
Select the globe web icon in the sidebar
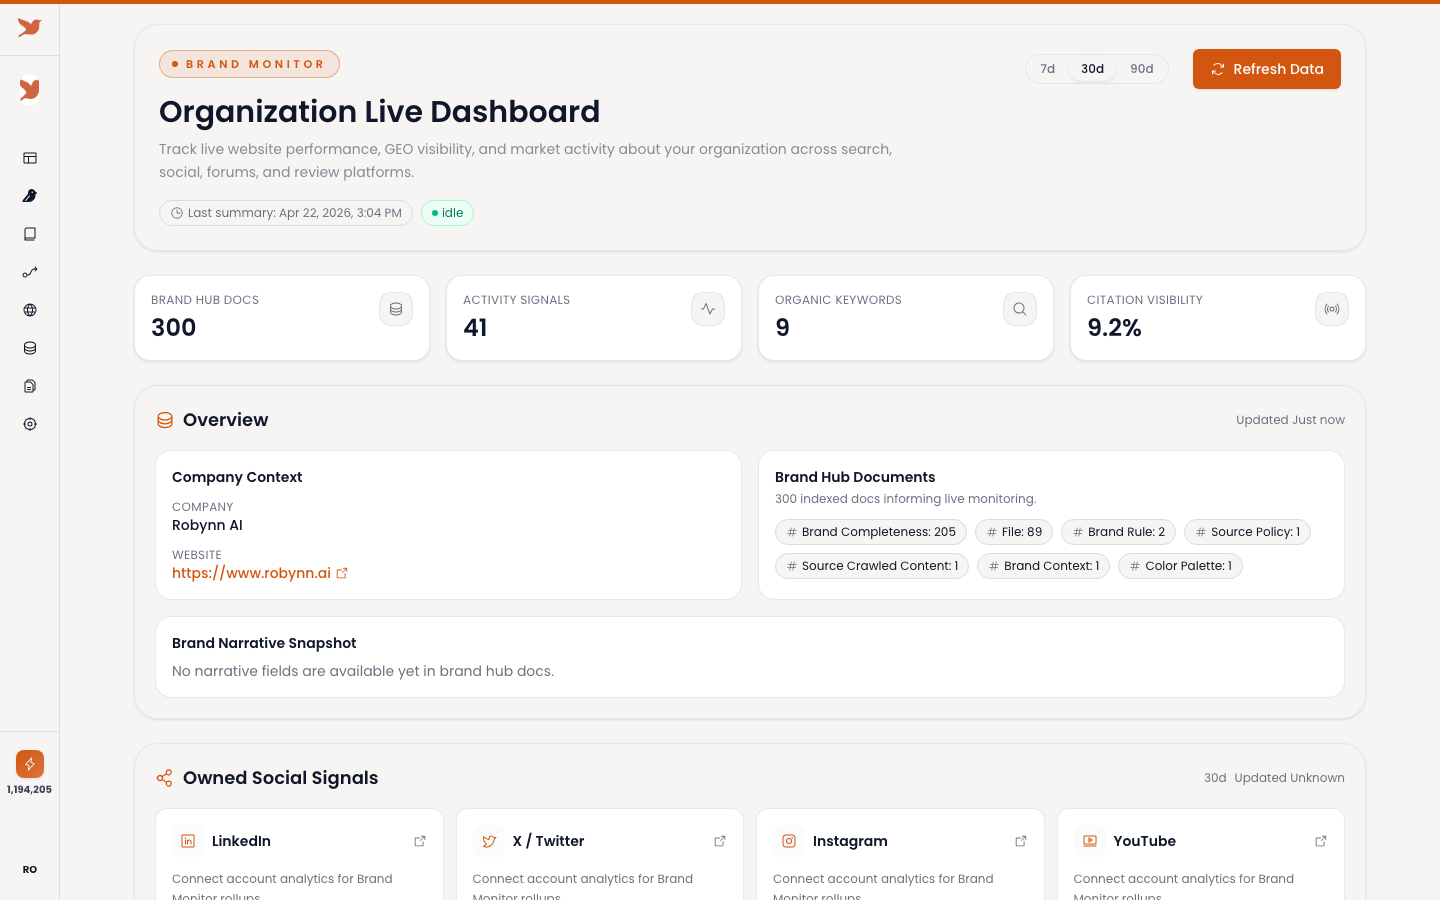pos(30,310)
